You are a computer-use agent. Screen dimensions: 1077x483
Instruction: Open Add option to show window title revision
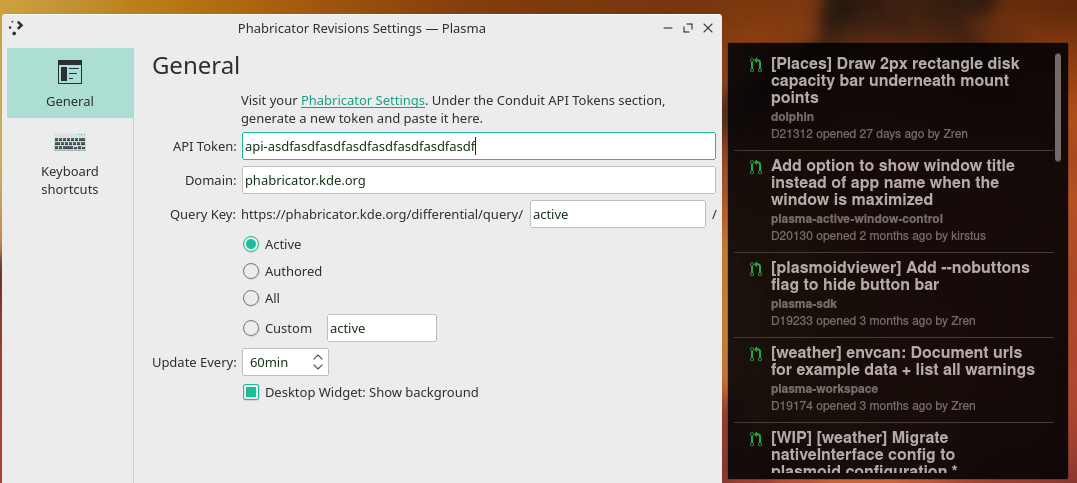click(x=893, y=183)
